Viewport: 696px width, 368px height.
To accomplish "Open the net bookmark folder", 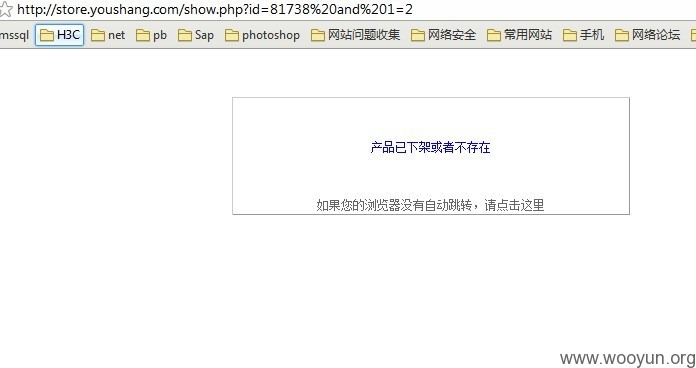I will coord(108,35).
